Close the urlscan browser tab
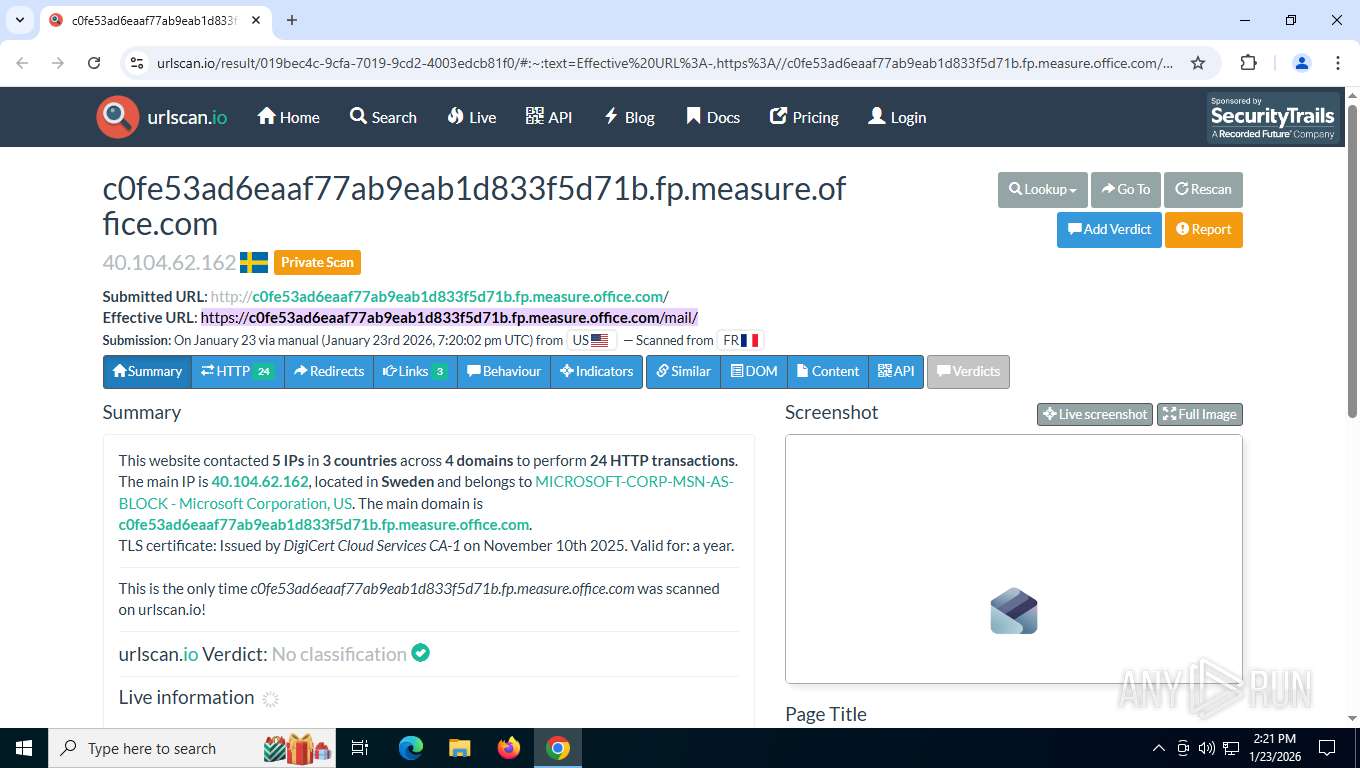The height and width of the screenshot is (768, 1360). (256, 20)
